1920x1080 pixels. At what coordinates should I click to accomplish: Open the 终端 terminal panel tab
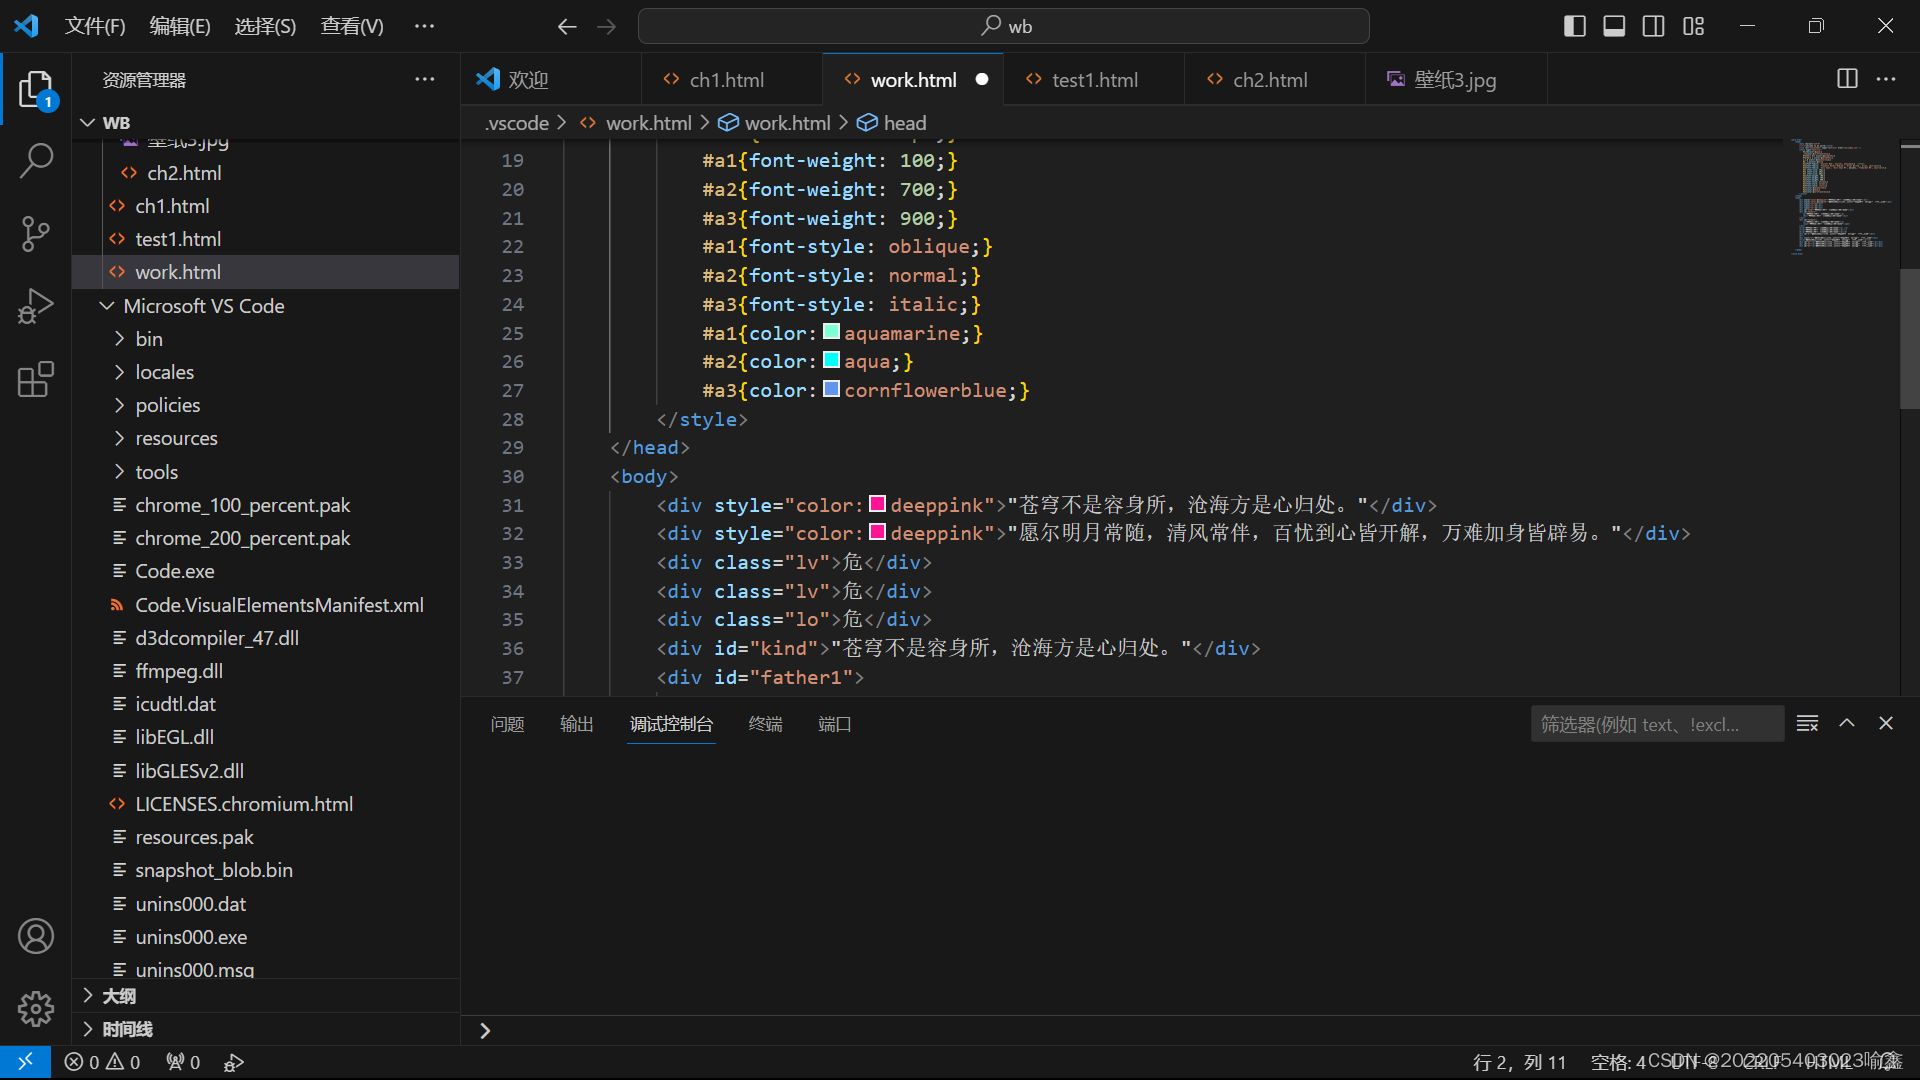(x=765, y=724)
